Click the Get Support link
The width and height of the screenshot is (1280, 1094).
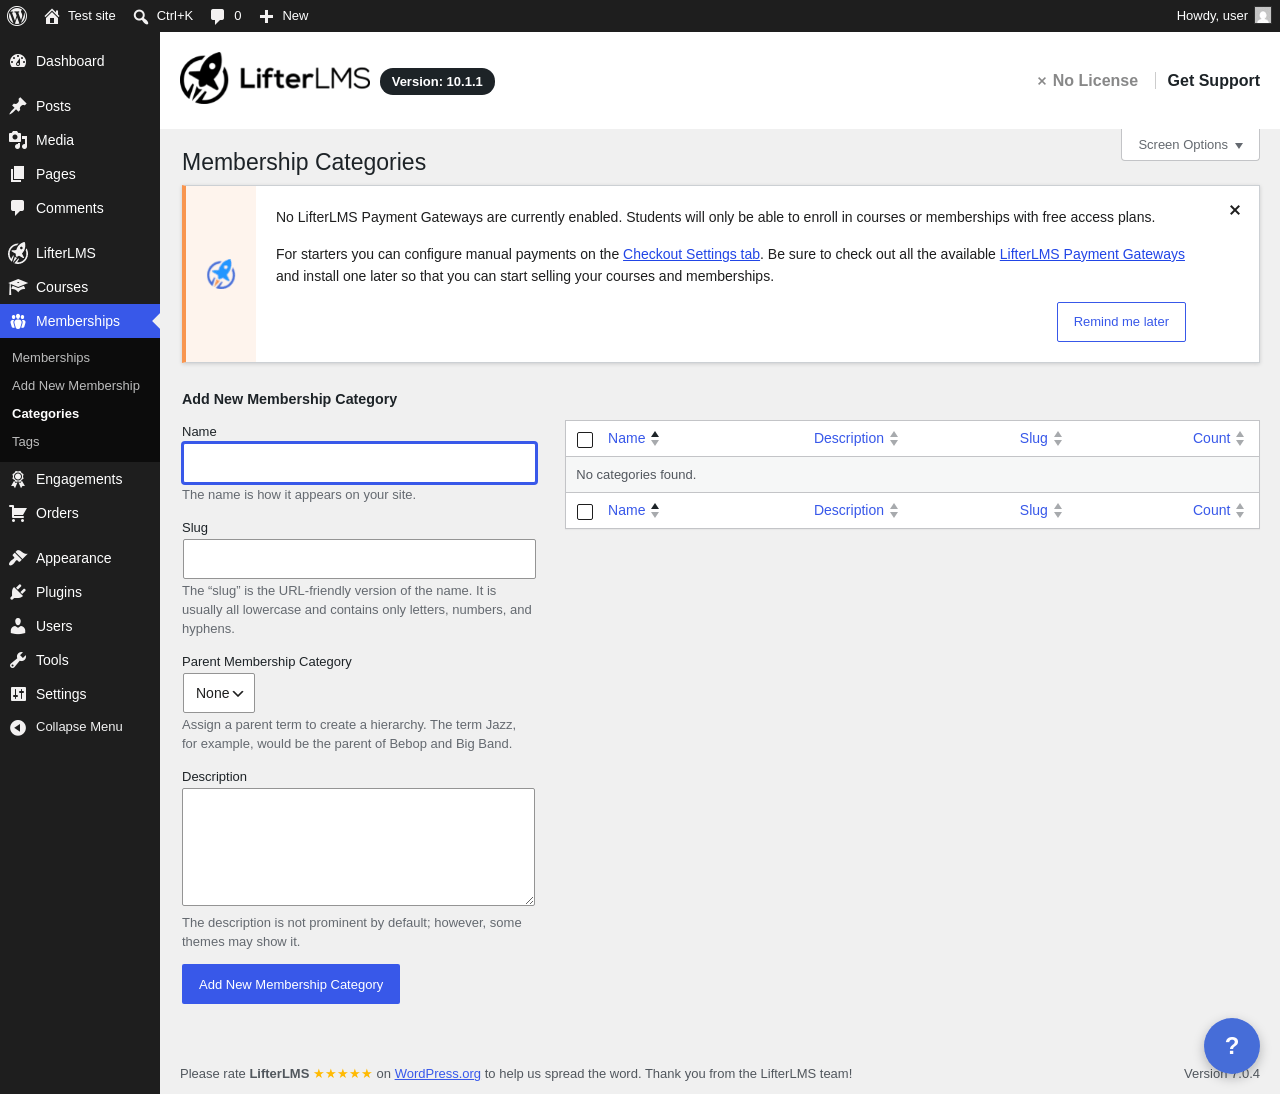click(1213, 81)
